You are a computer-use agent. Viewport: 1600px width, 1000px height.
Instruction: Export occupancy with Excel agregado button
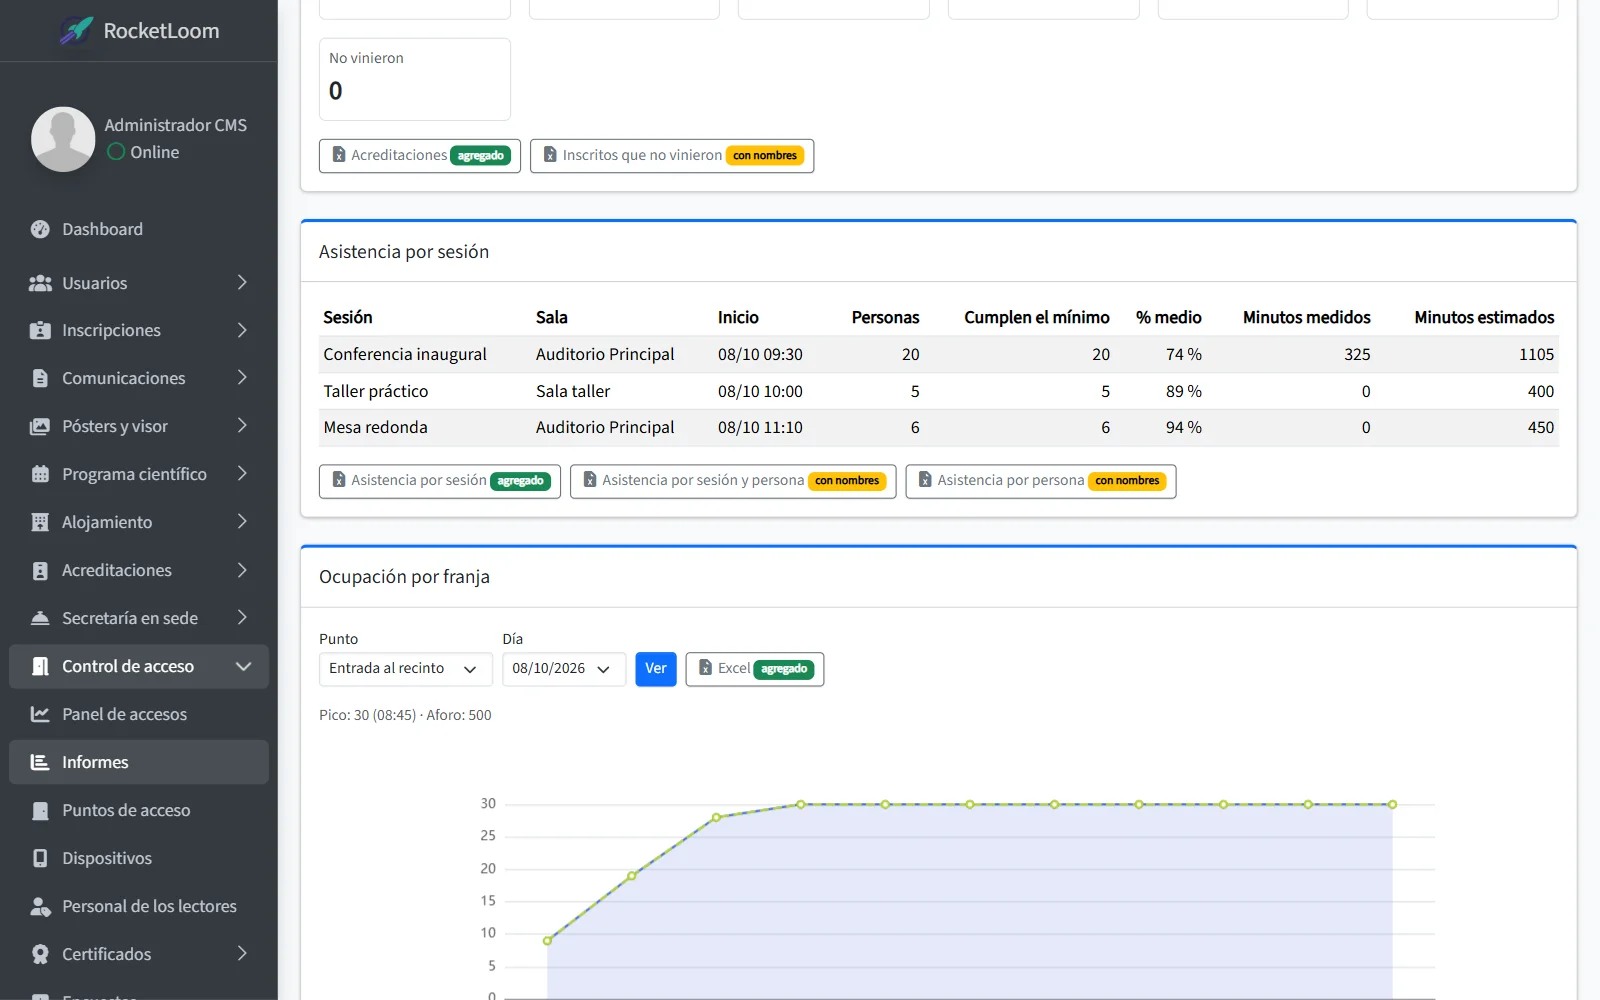pyautogui.click(x=755, y=669)
